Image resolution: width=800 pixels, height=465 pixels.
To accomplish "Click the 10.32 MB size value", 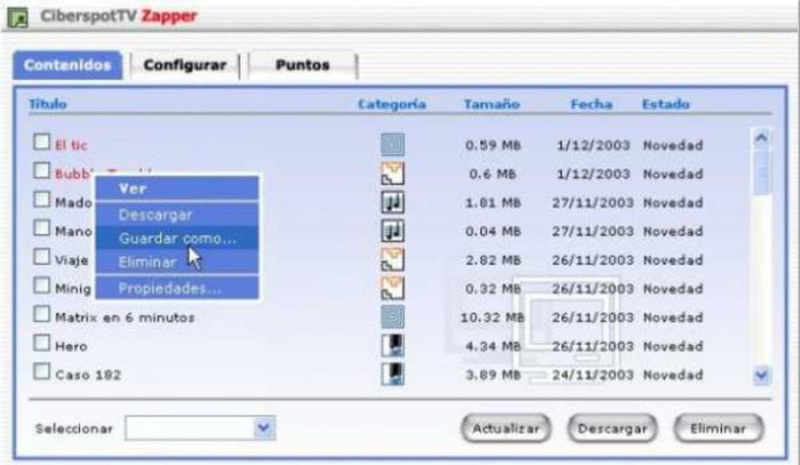I will 492,317.
